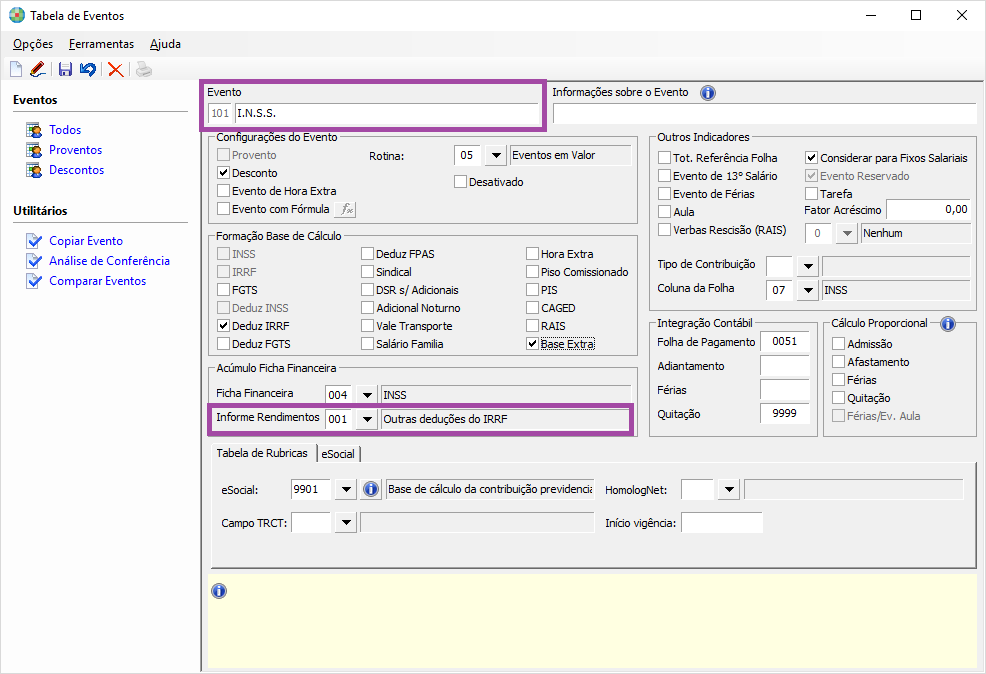986x674 pixels.
Task: Enable the Evento de Férias checkbox
Action: [x=665, y=194]
